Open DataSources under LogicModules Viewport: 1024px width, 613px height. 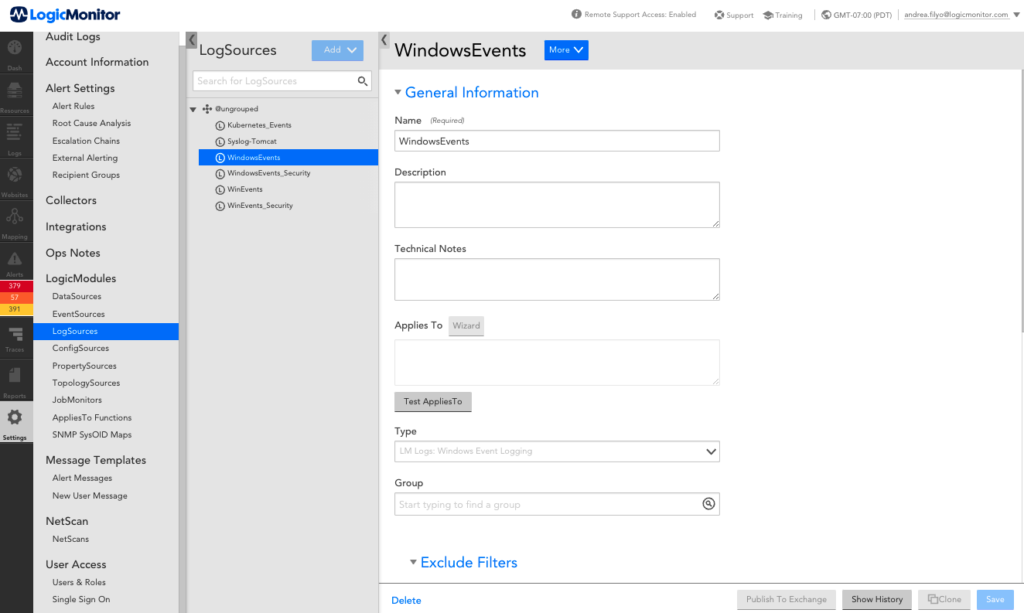coord(76,296)
